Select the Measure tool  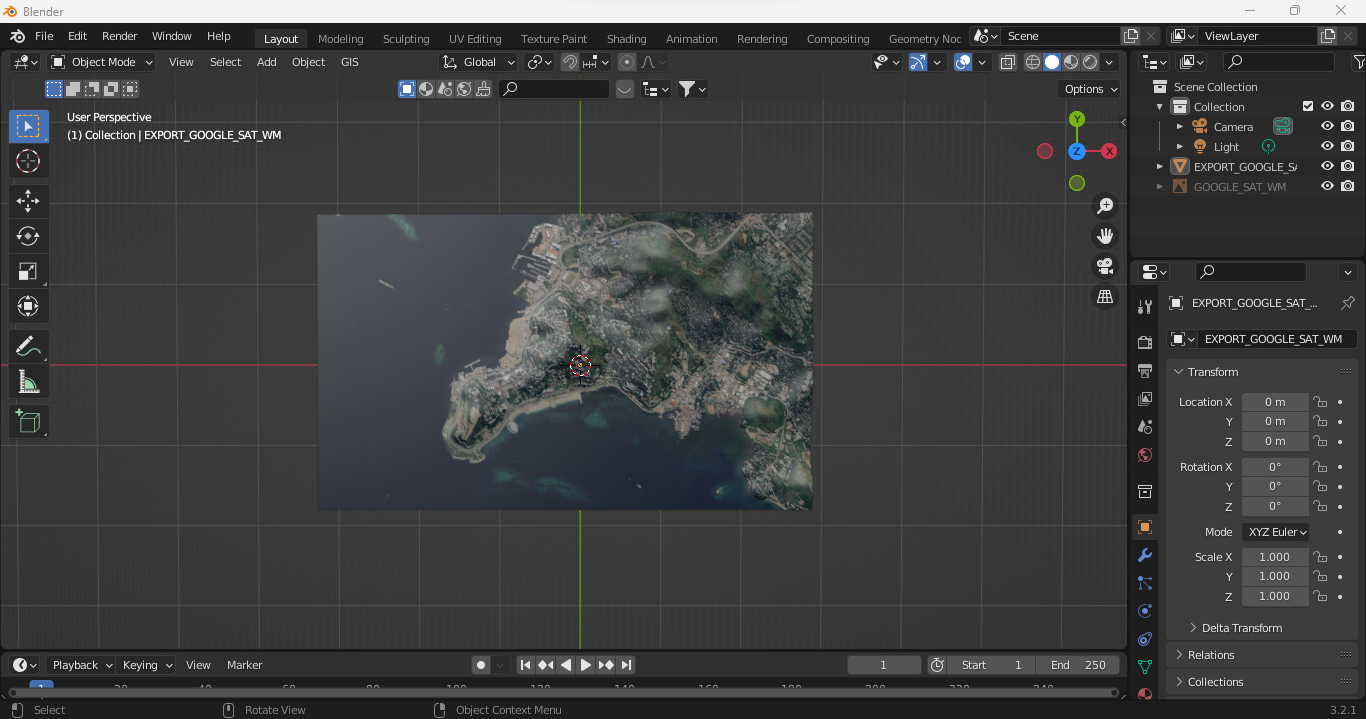point(28,381)
